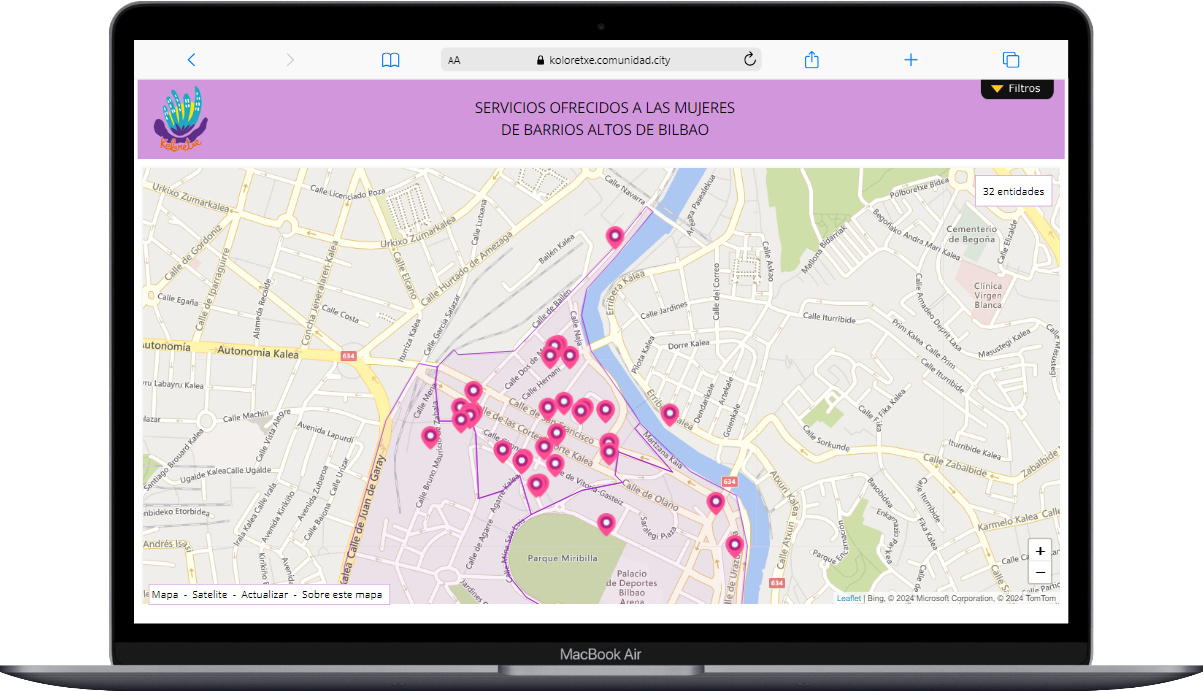Open Sobre este mapa
This screenshot has height=691, width=1203.
(342, 595)
